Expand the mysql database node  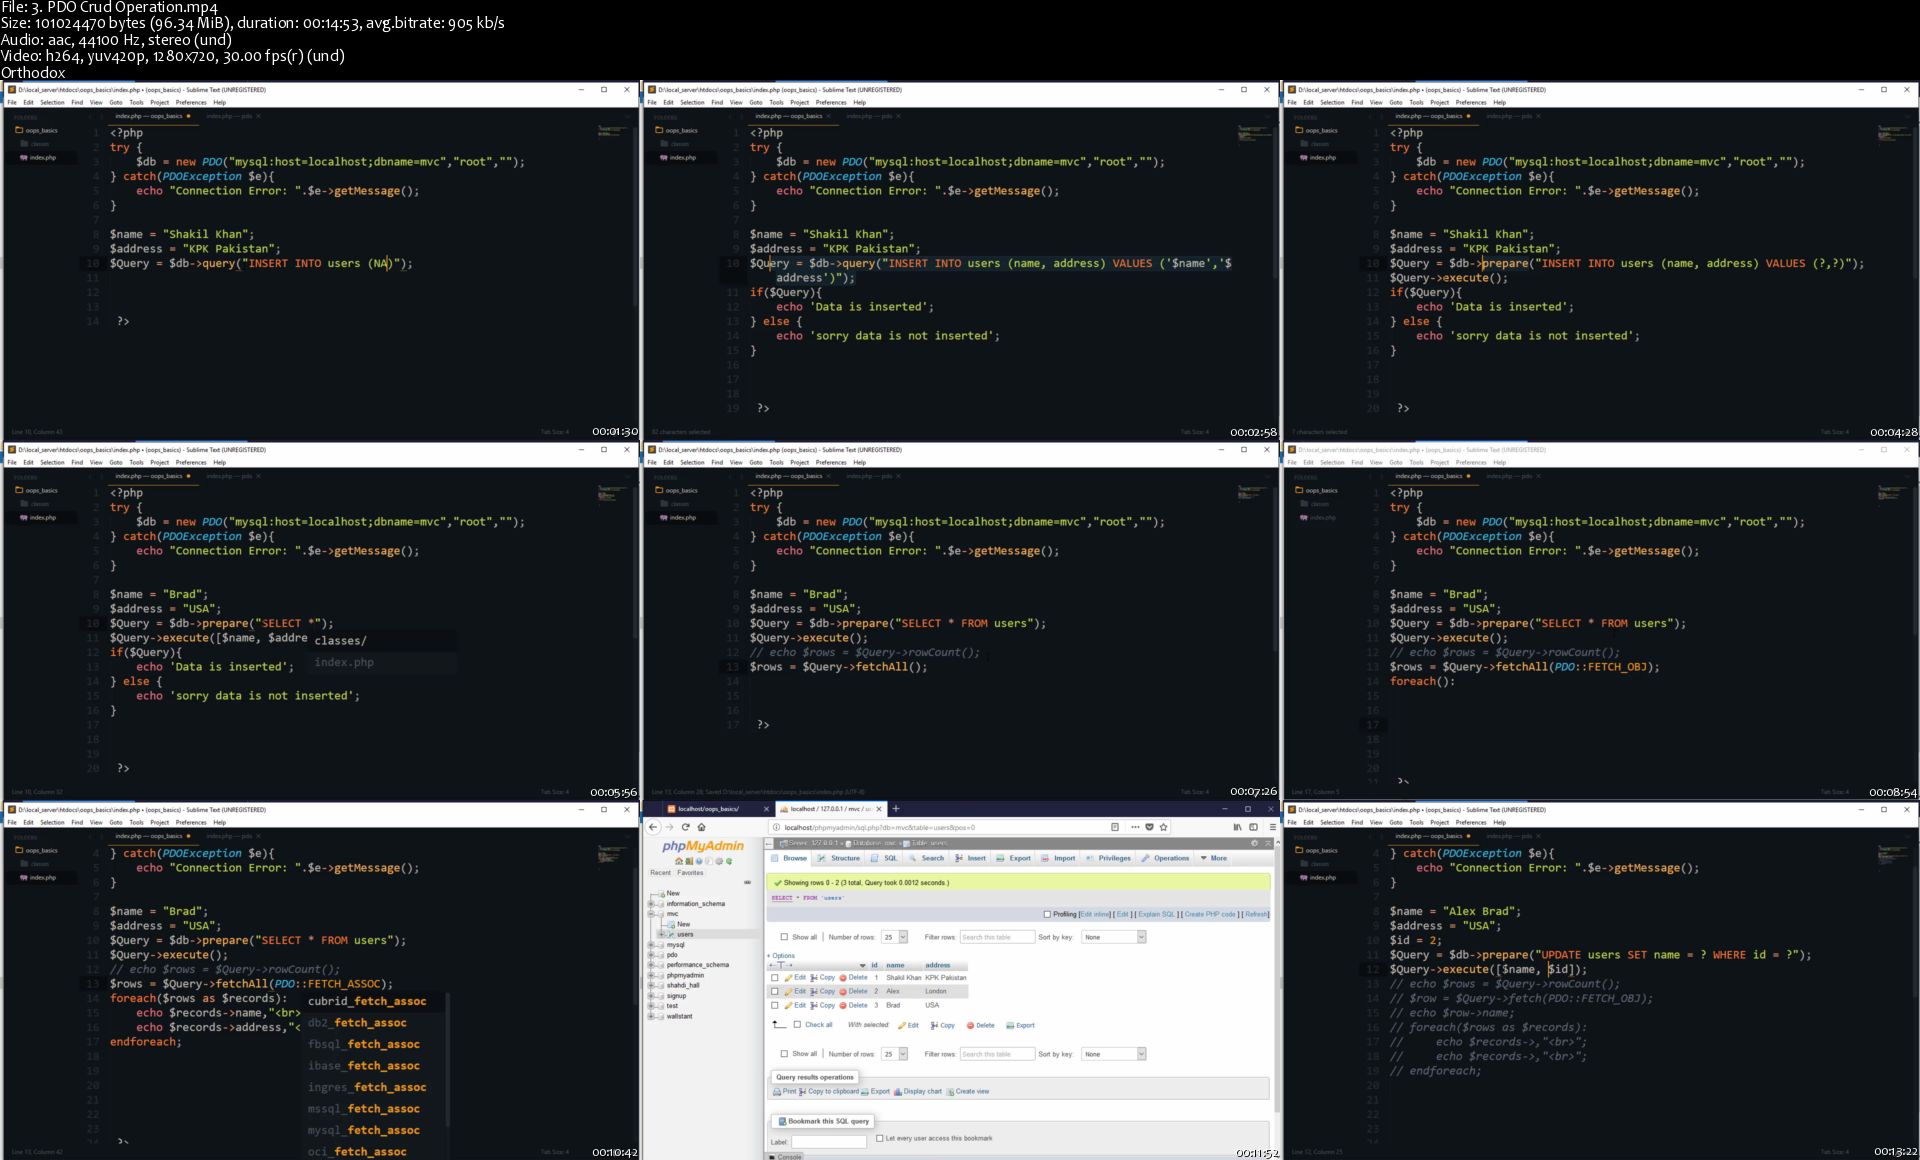coord(652,945)
